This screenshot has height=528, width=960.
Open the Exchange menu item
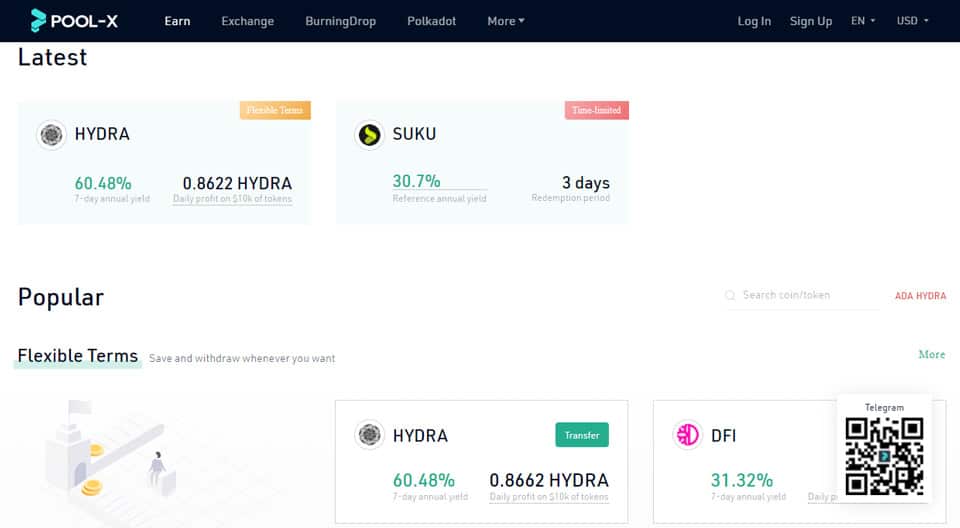247,21
